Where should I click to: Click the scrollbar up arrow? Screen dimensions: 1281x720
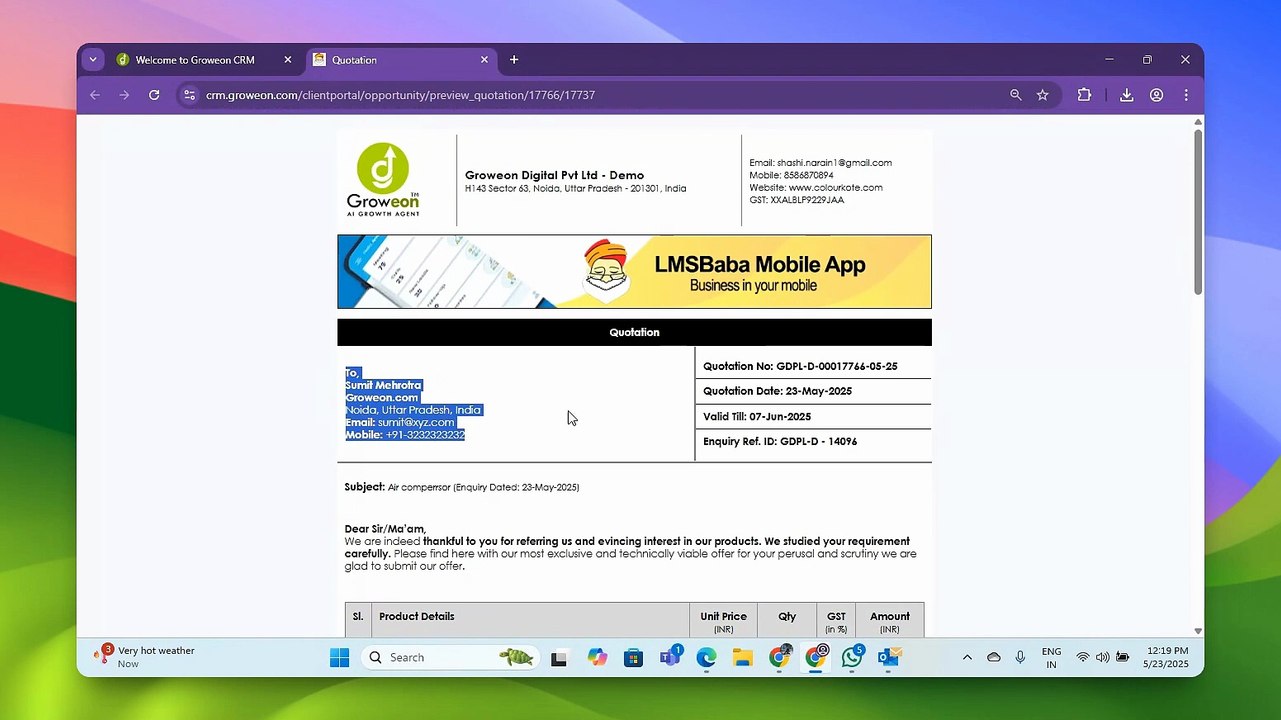[1198, 122]
